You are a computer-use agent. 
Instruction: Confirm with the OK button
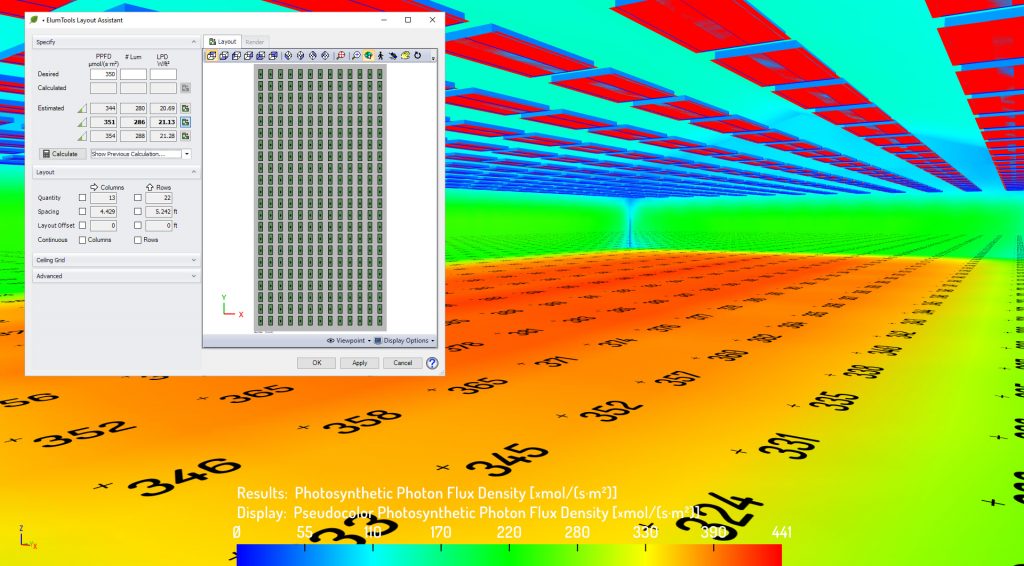[316, 363]
